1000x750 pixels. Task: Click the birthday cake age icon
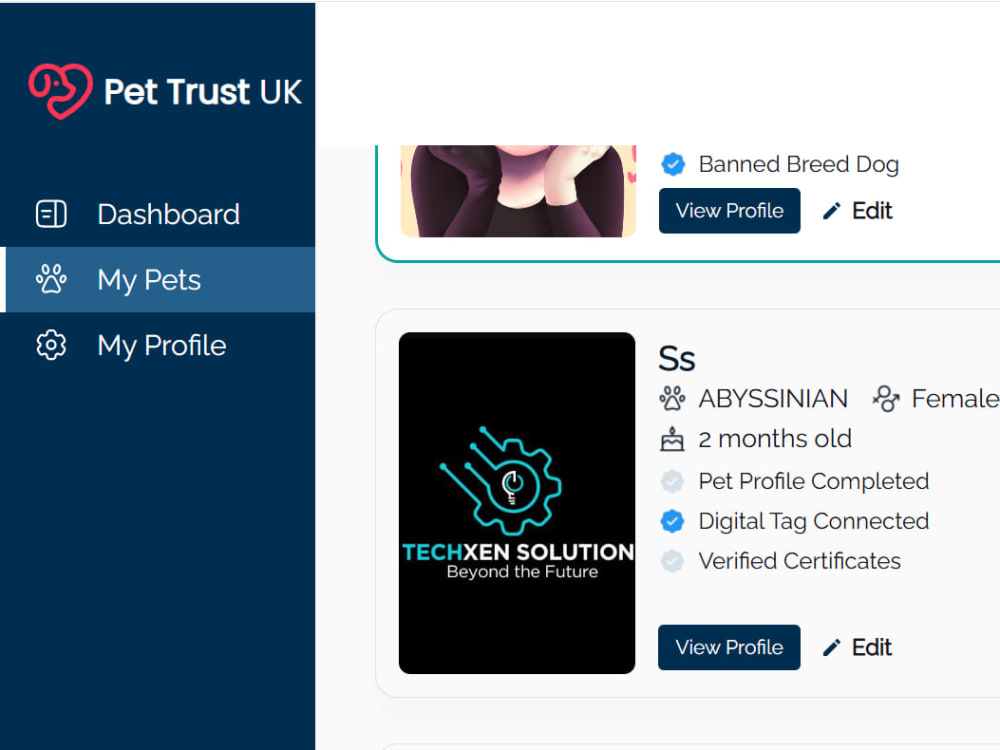click(672, 439)
